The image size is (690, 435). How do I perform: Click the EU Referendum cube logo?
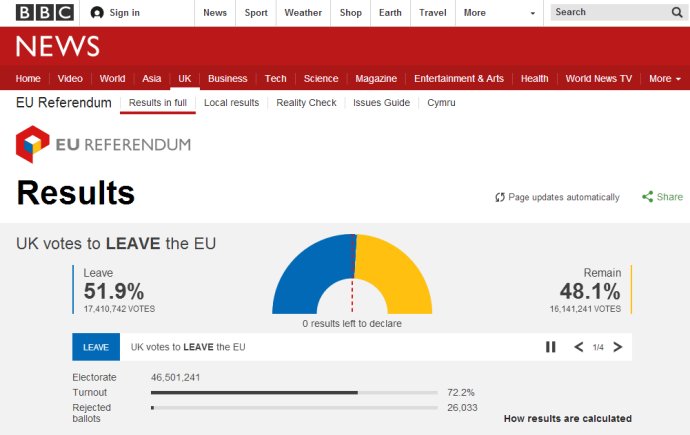33,144
